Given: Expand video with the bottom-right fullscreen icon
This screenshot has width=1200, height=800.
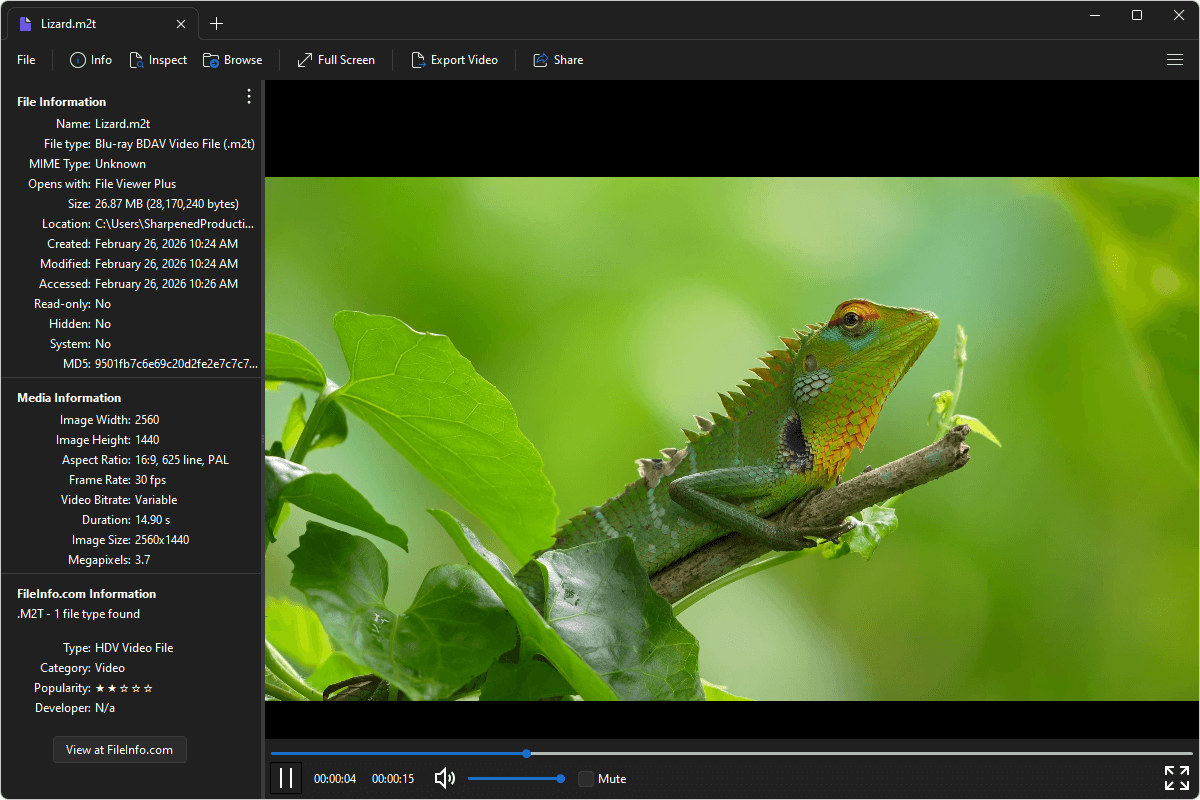Looking at the screenshot, I should tap(1176, 778).
